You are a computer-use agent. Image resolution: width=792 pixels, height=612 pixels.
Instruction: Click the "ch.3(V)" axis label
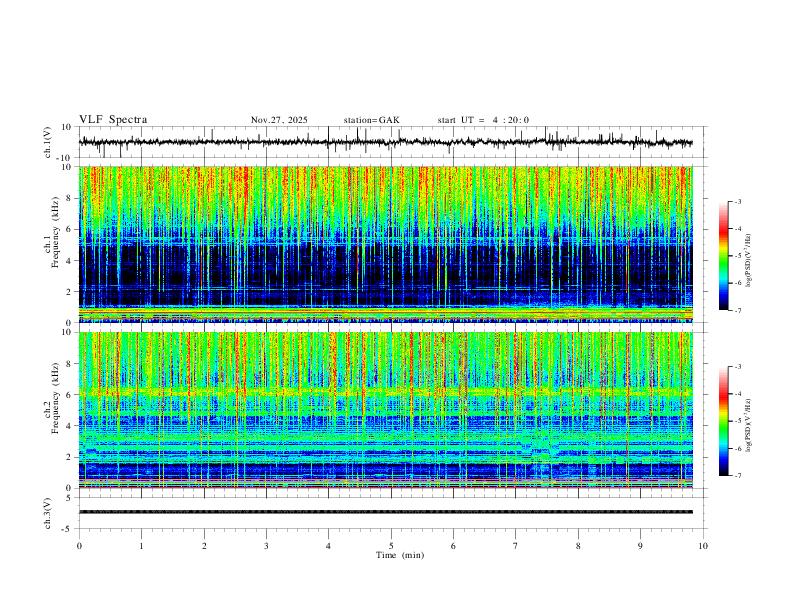click(x=48, y=513)
